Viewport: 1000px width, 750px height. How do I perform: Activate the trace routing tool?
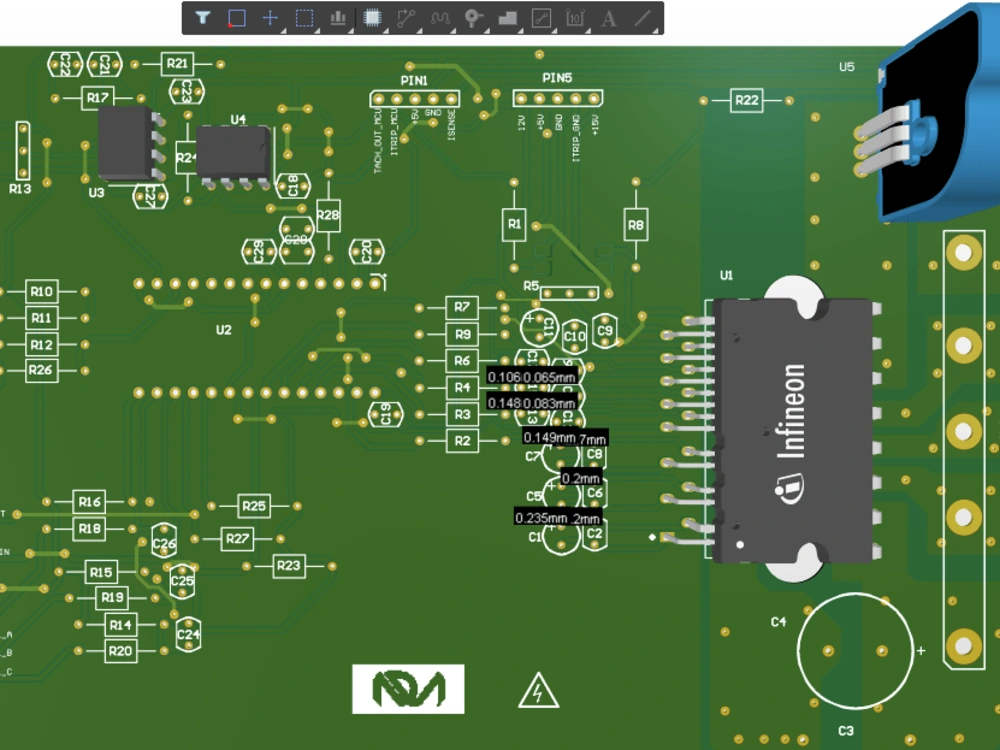406,16
